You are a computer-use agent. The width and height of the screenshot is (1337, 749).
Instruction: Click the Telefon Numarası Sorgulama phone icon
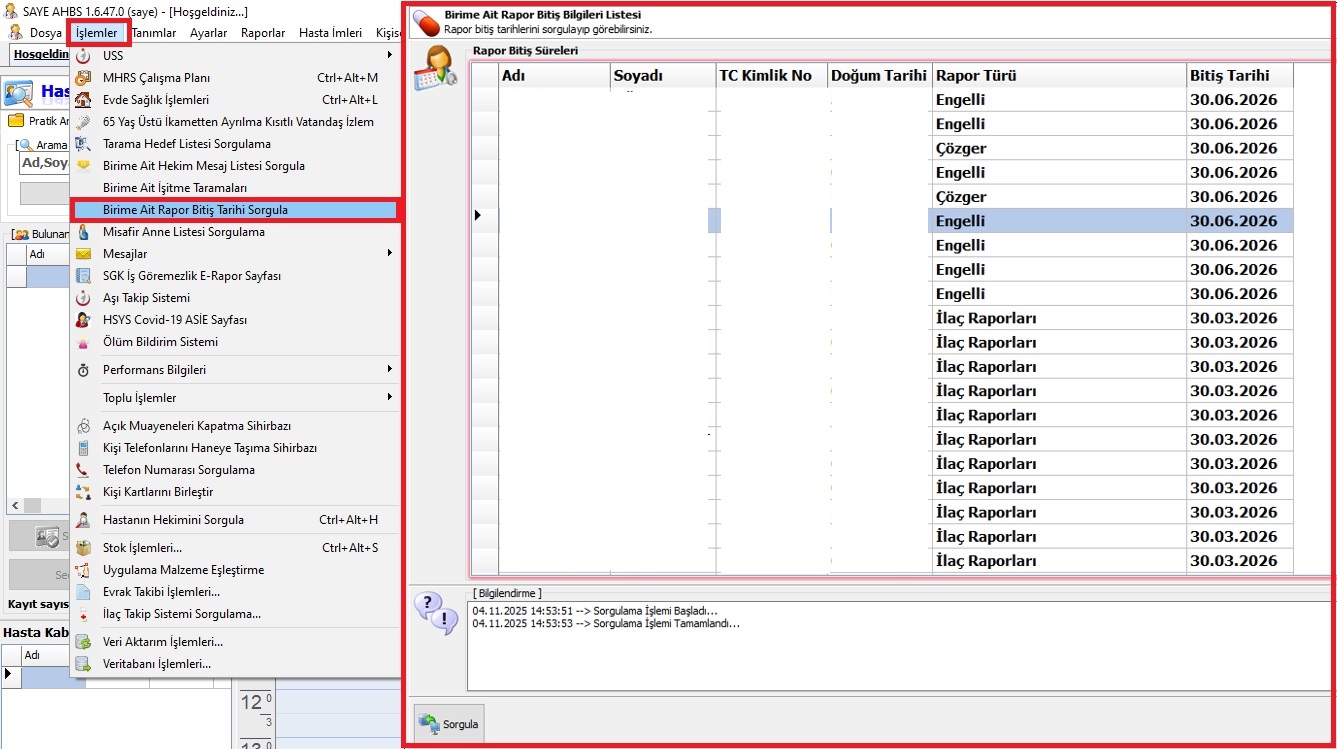[x=83, y=470]
